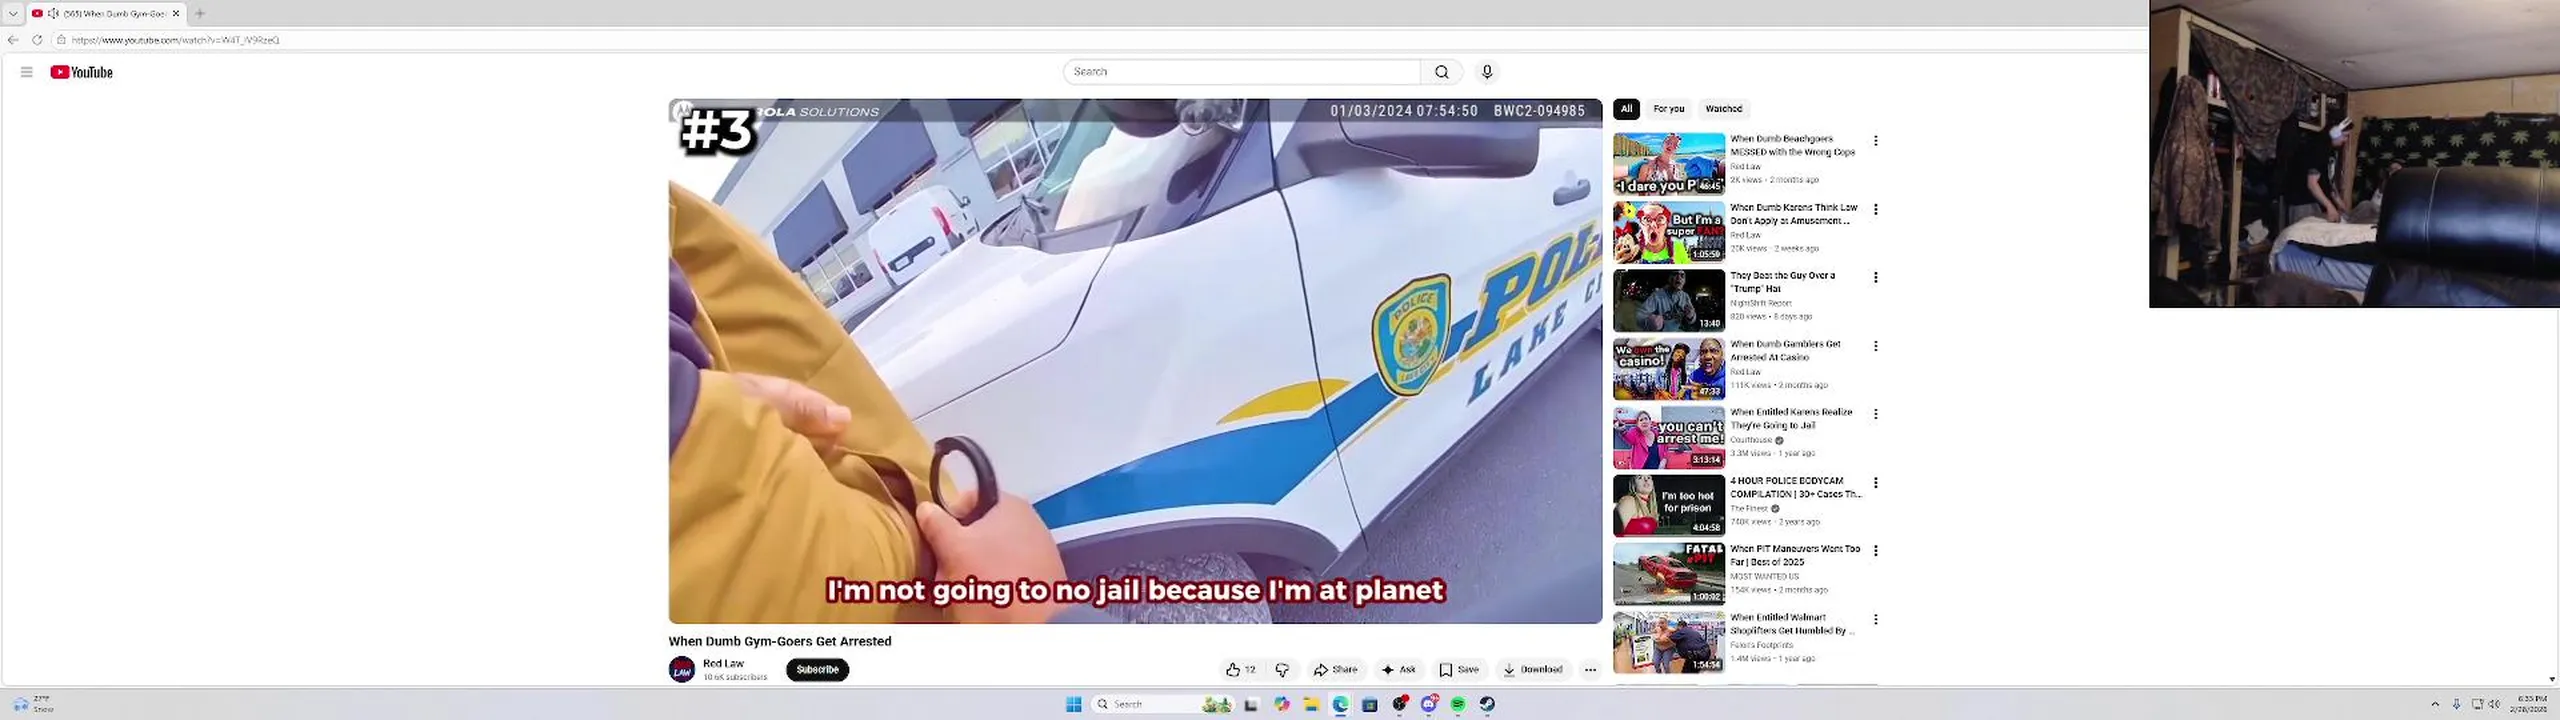The height and width of the screenshot is (720, 2560).
Task: Open They Beat the Guy Over Trump Hat thumbnail
Action: [1669, 300]
